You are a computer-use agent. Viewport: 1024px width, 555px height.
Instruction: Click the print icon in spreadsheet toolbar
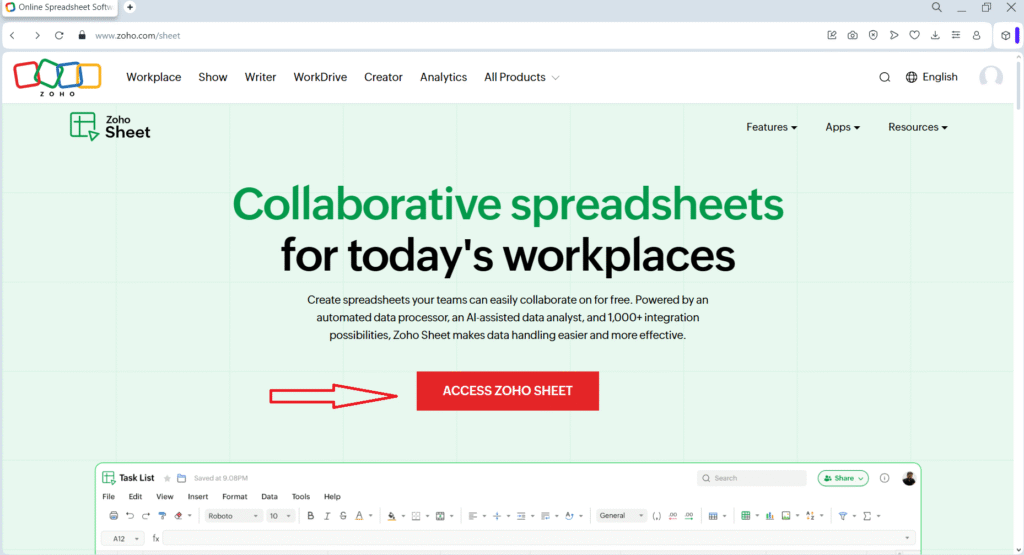(114, 516)
